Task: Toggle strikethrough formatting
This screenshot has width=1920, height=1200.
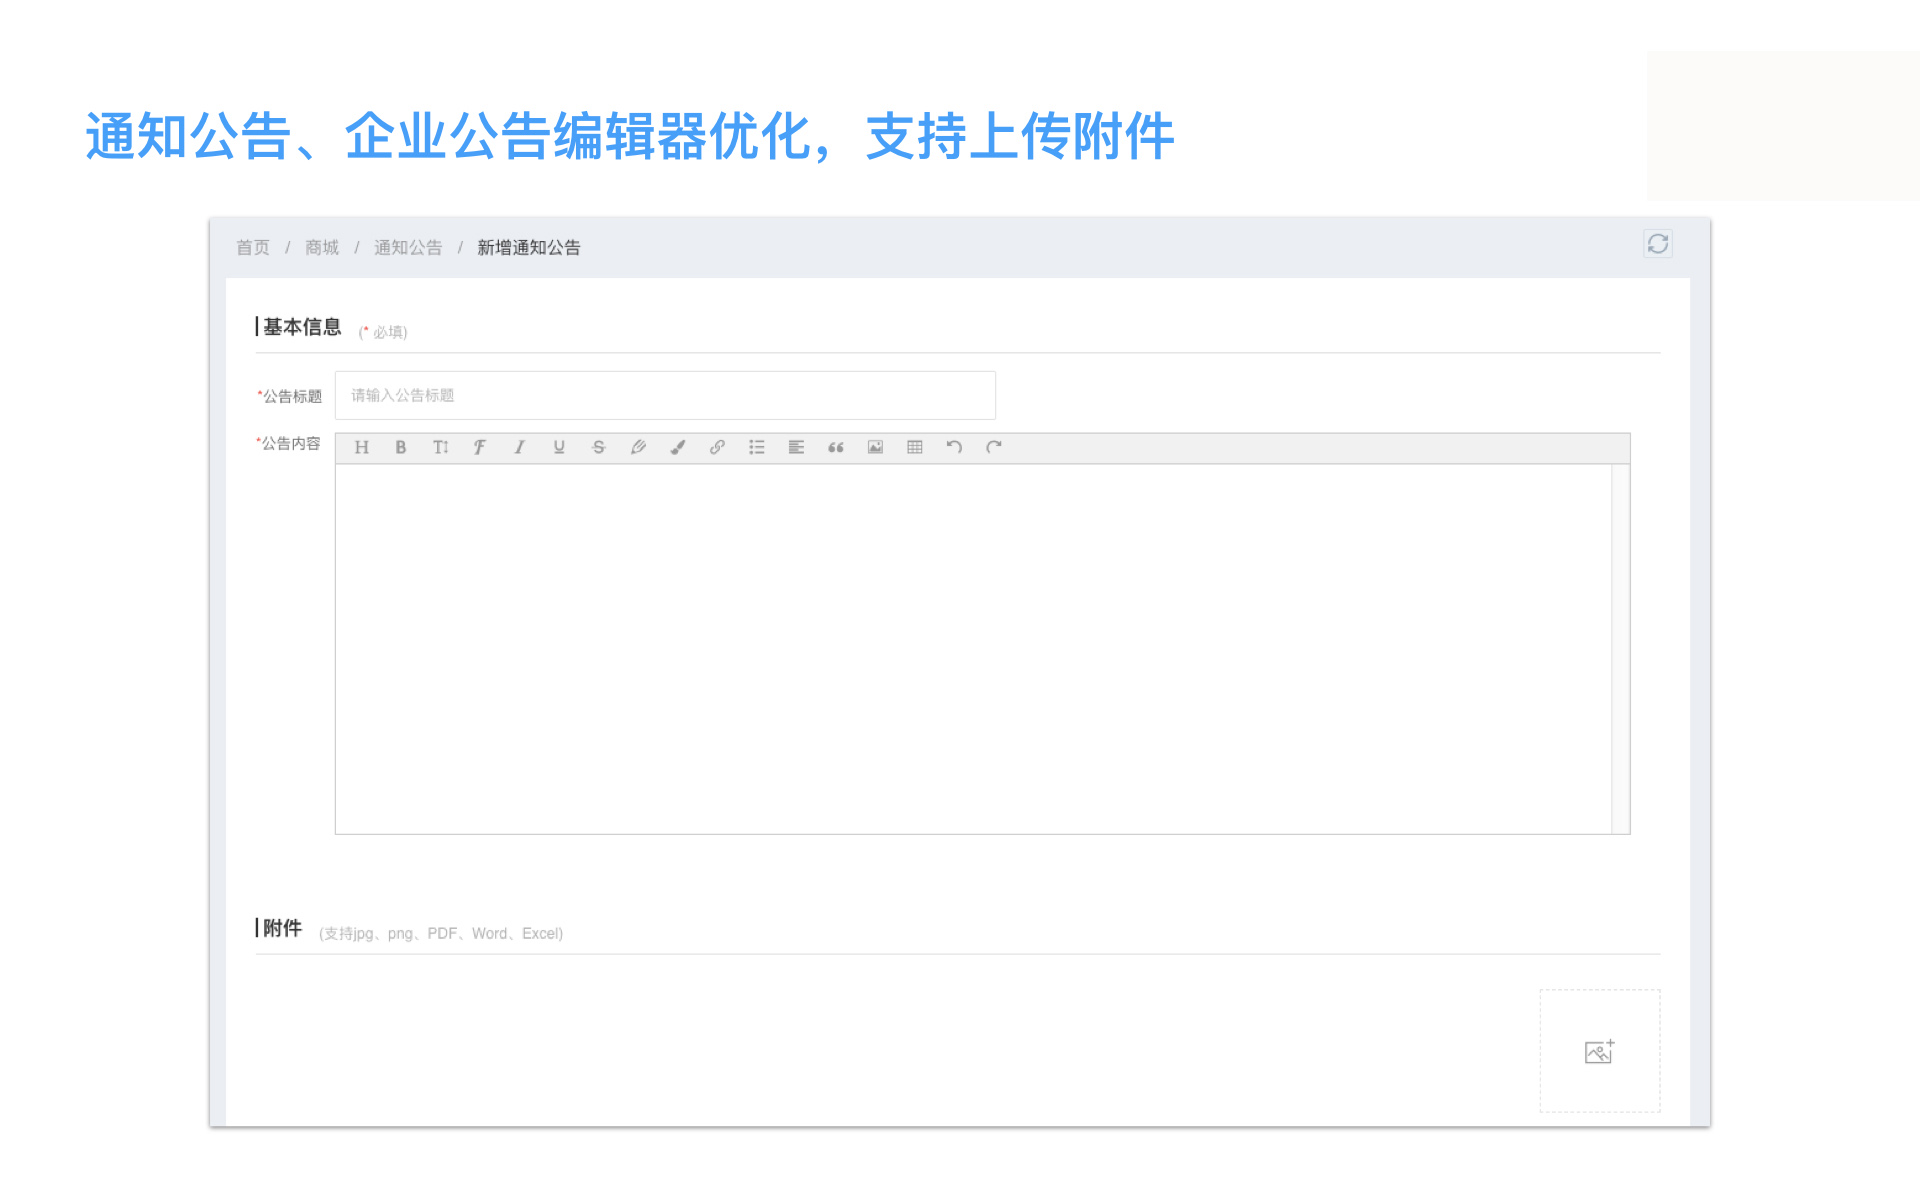Action: point(598,447)
